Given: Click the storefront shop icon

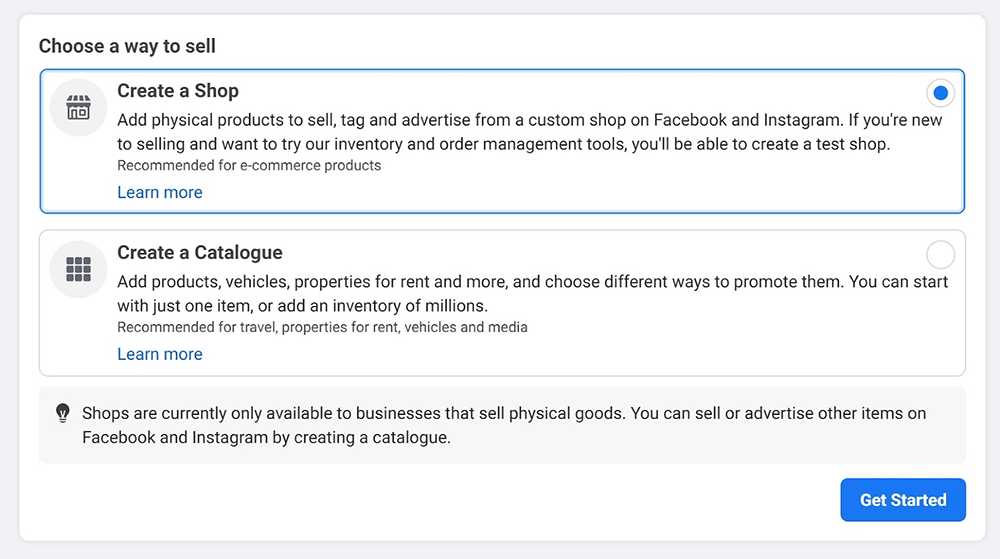Looking at the screenshot, I should click(78, 107).
